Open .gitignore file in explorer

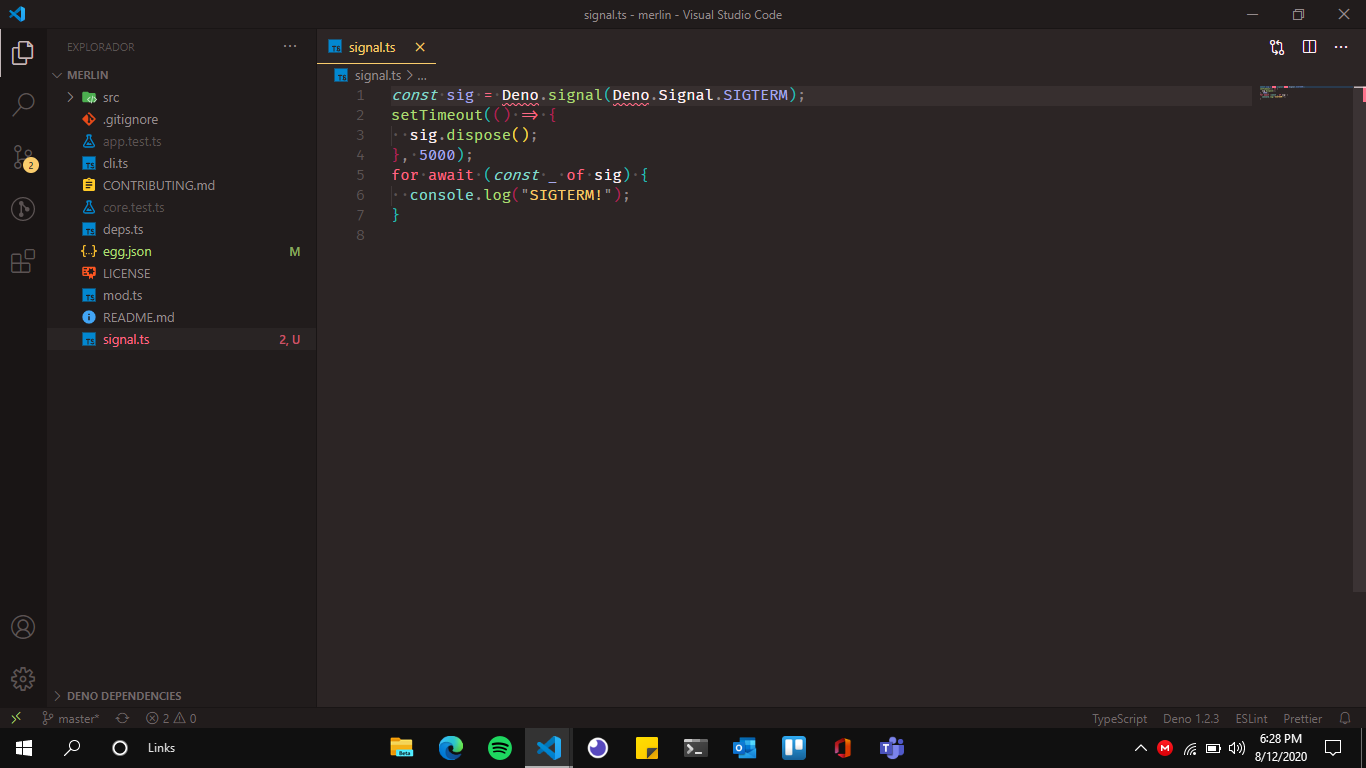(181, 119)
